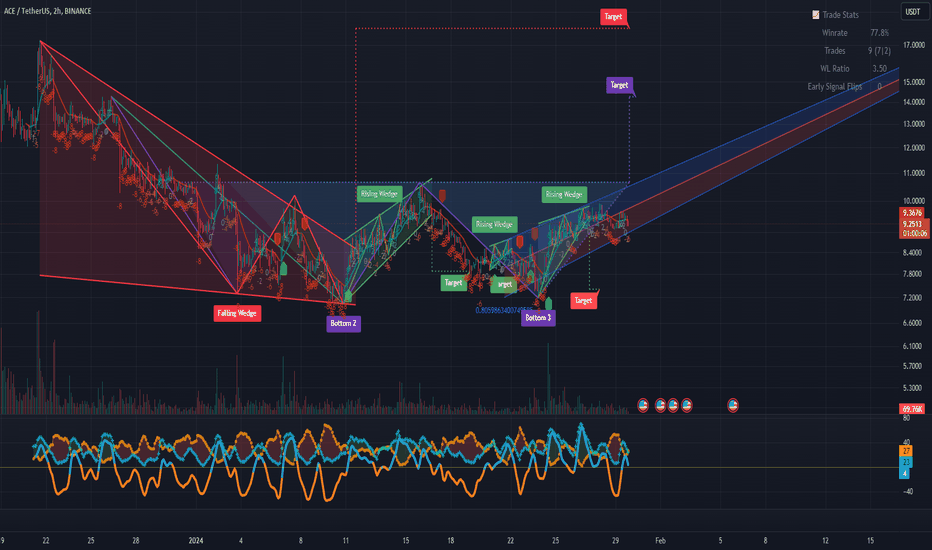Image resolution: width=932 pixels, height=550 pixels.
Task: Click the 7.8000 price scale level
Action: click(x=912, y=274)
